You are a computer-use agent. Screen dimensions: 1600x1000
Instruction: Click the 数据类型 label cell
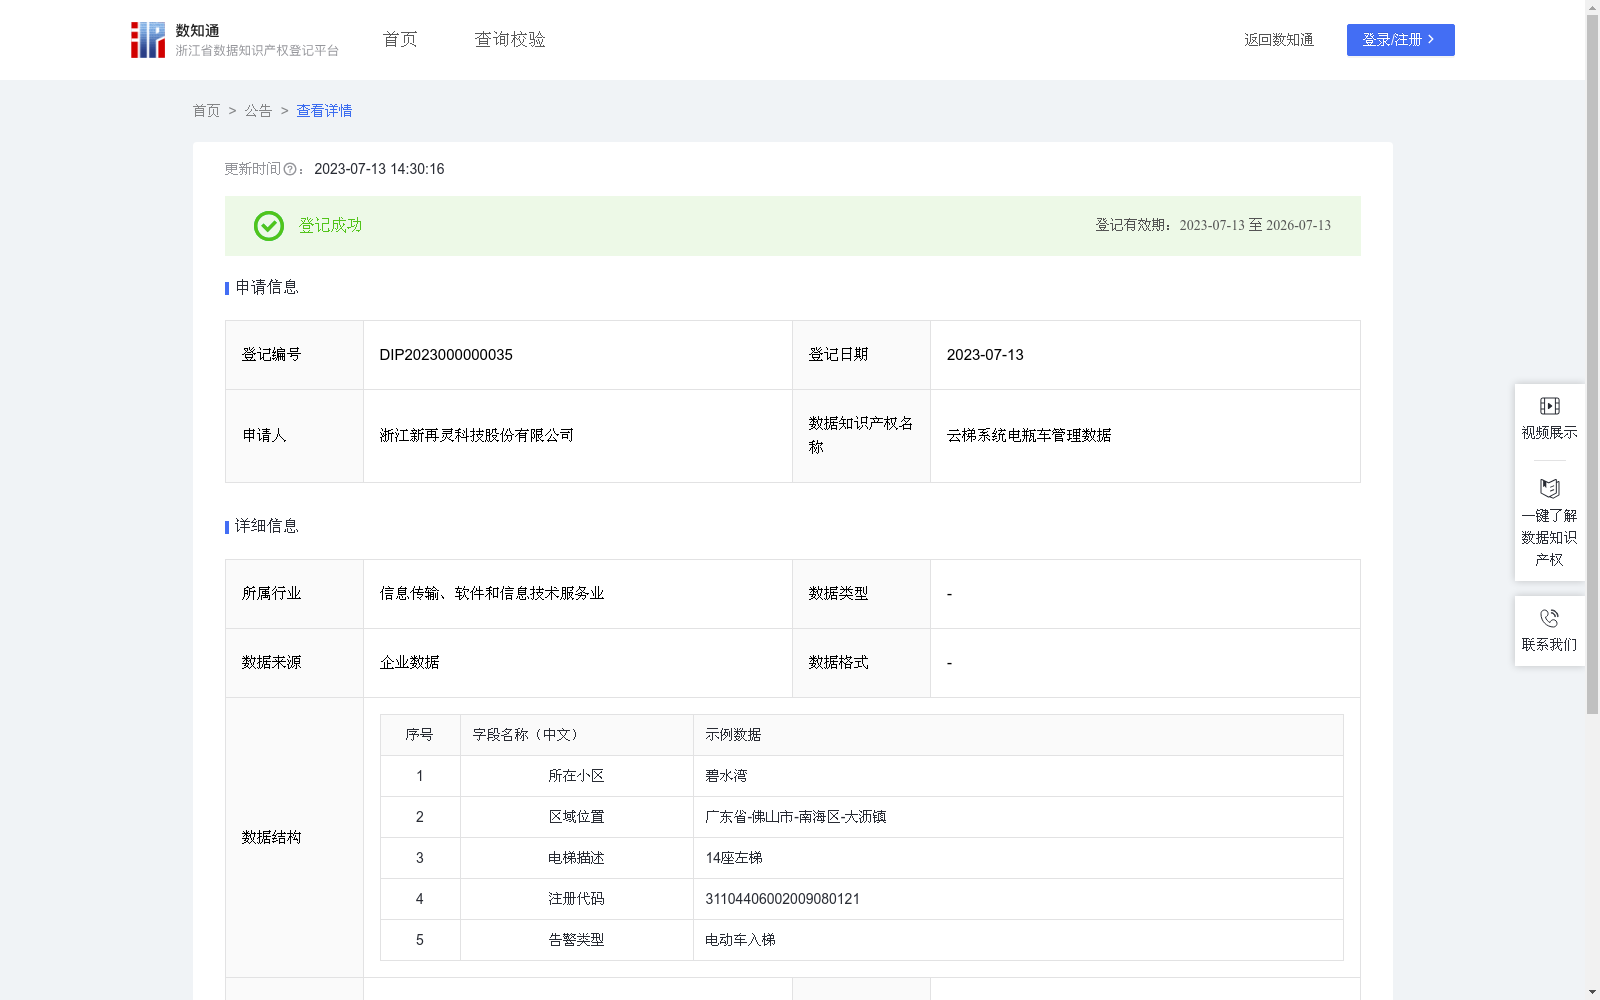[x=861, y=594]
